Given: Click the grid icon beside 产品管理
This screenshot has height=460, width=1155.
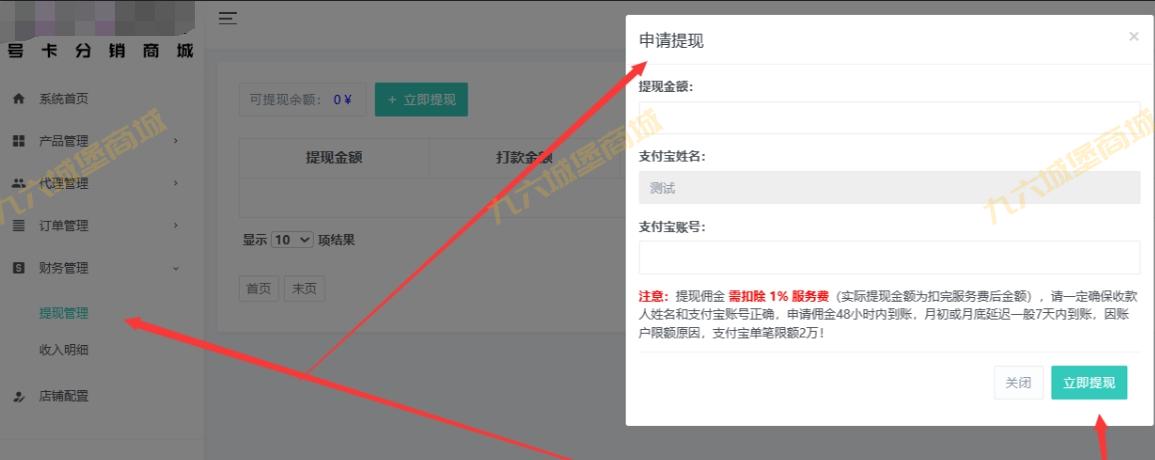Looking at the screenshot, I should click(x=19, y=141).
